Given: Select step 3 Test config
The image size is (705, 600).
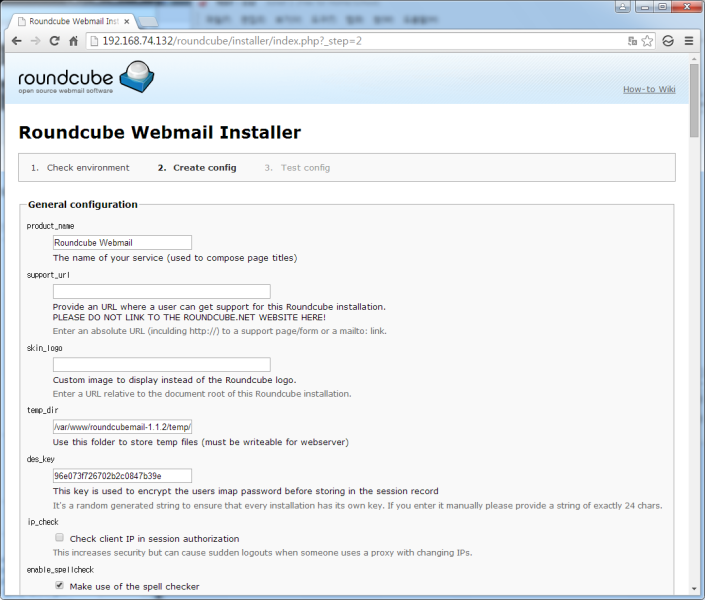Looking at the screenshot, I should pyautogui.click(x=297, y=167).
